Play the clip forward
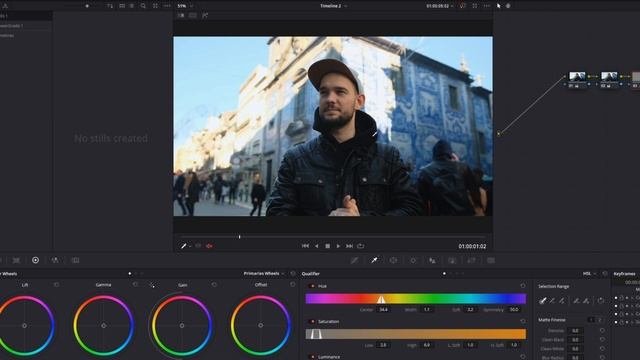 point(338,246)
